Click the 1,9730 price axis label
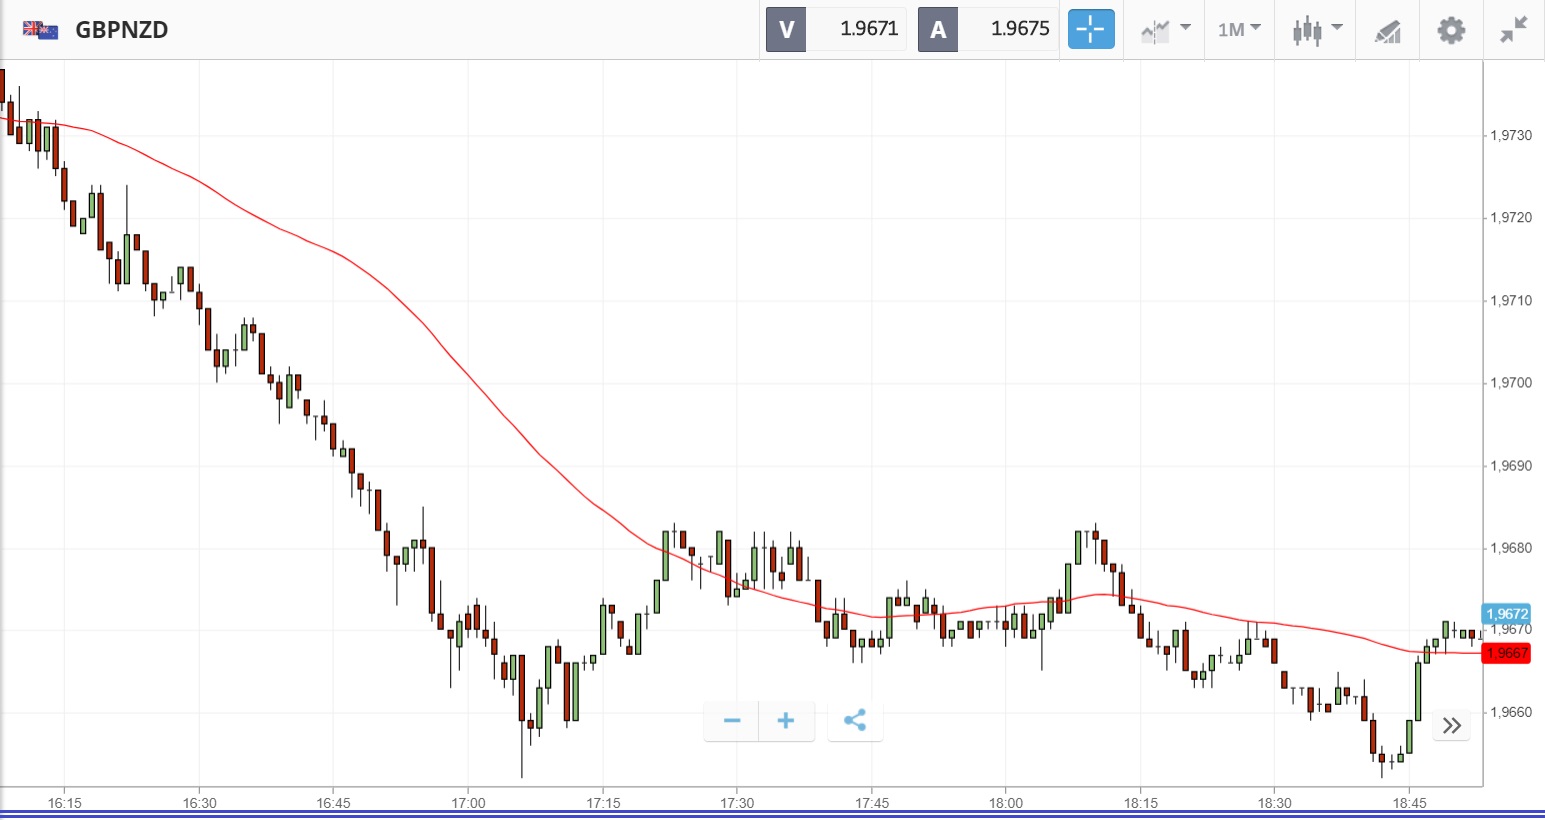Image resolution: width=1545 pixels, height=820 pixels. (1510, 135)
